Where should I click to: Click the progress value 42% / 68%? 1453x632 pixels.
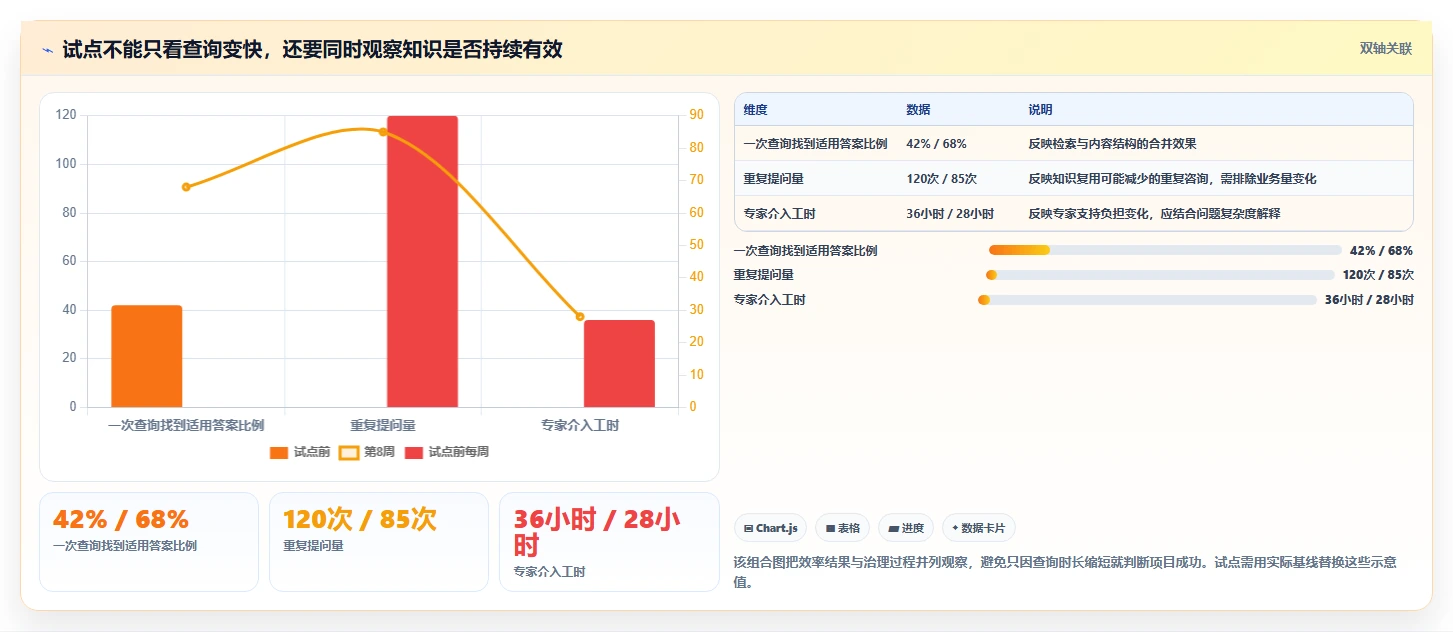click(x=1381, y=251)
